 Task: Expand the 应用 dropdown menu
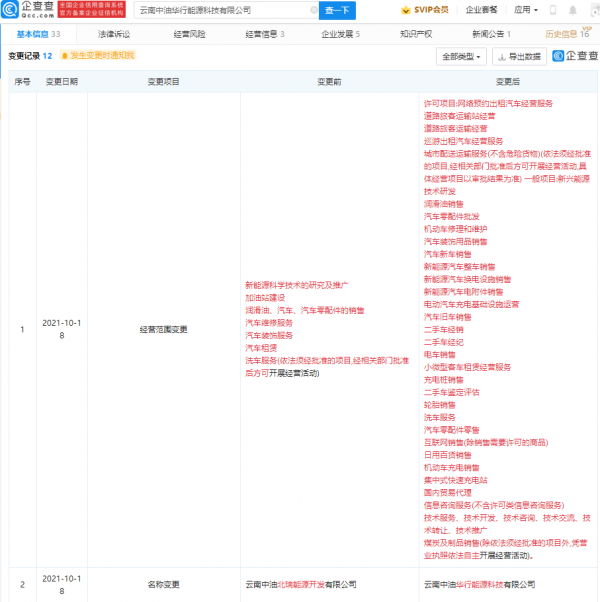tap(526, 10)
